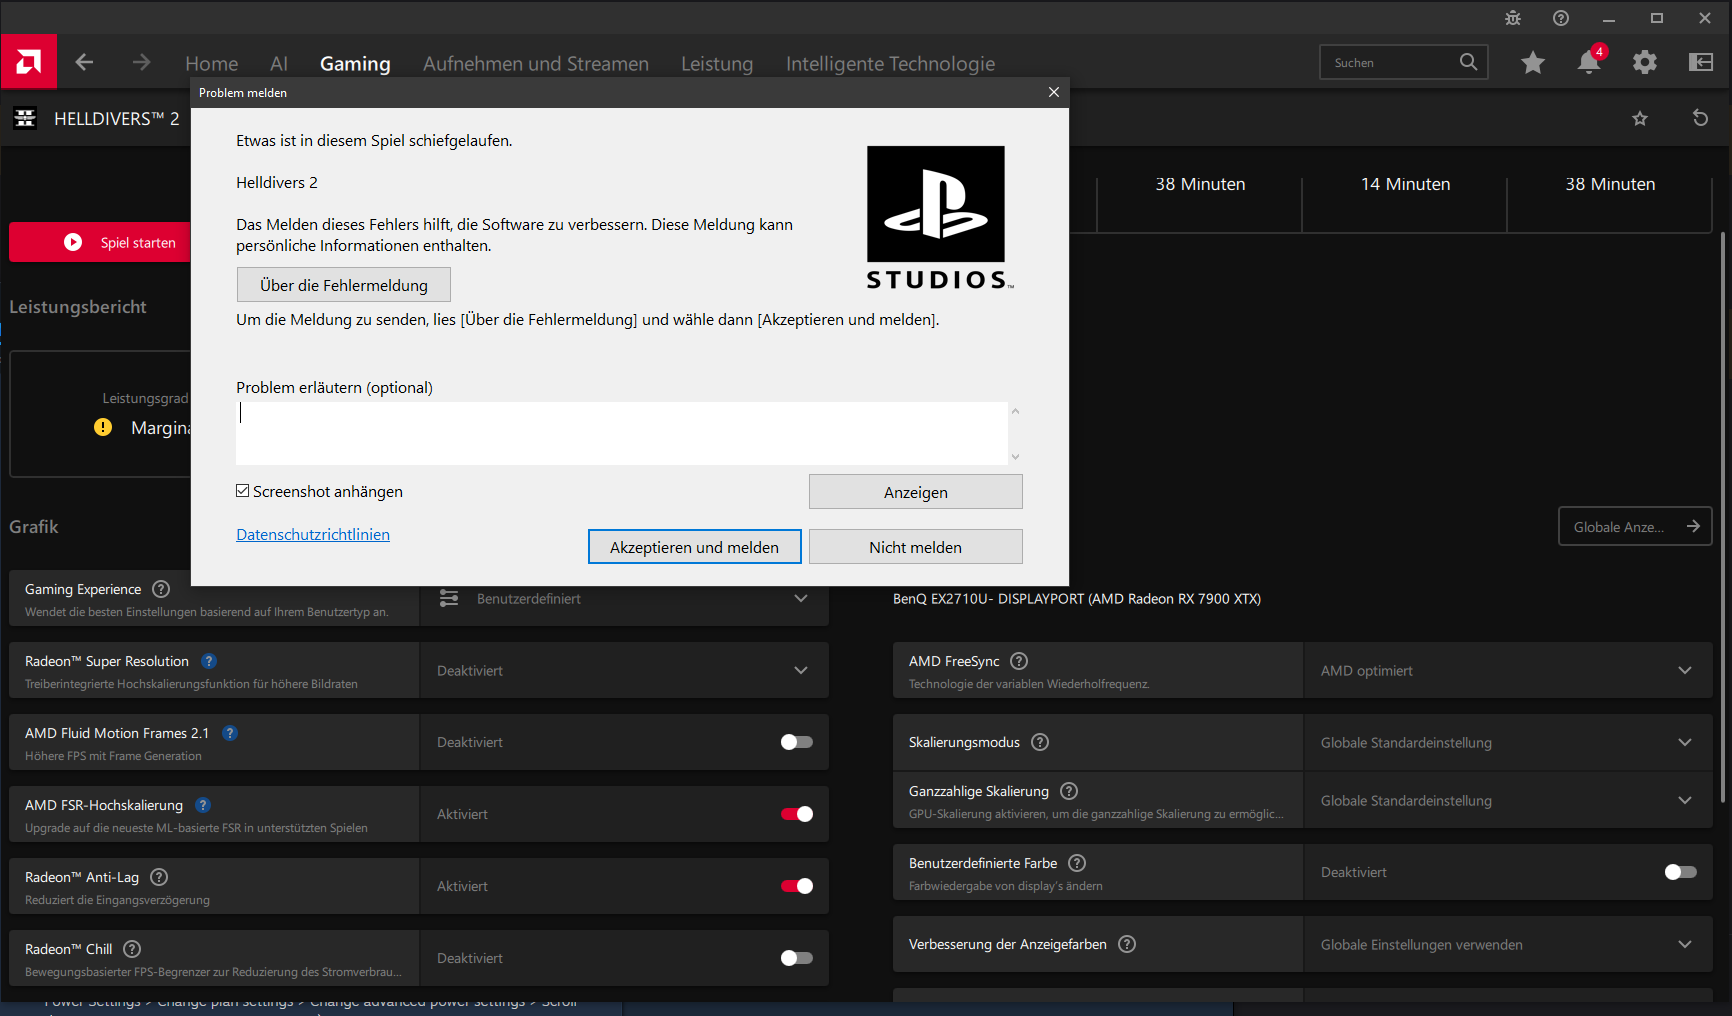Expand Verbesserung der Anzeigefarben dropdown
Screen dimensions: 1732x1016
pyautogui.click(x=1508, y=944)
